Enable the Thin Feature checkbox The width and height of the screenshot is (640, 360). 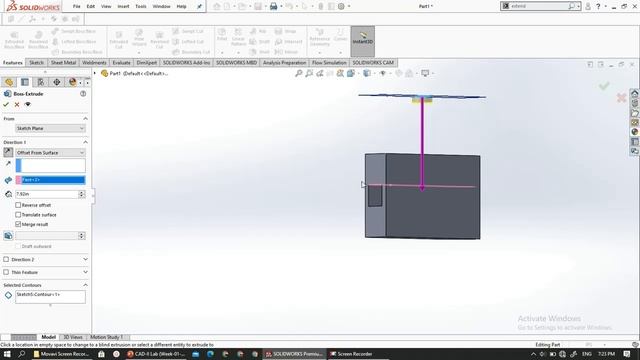6,272
